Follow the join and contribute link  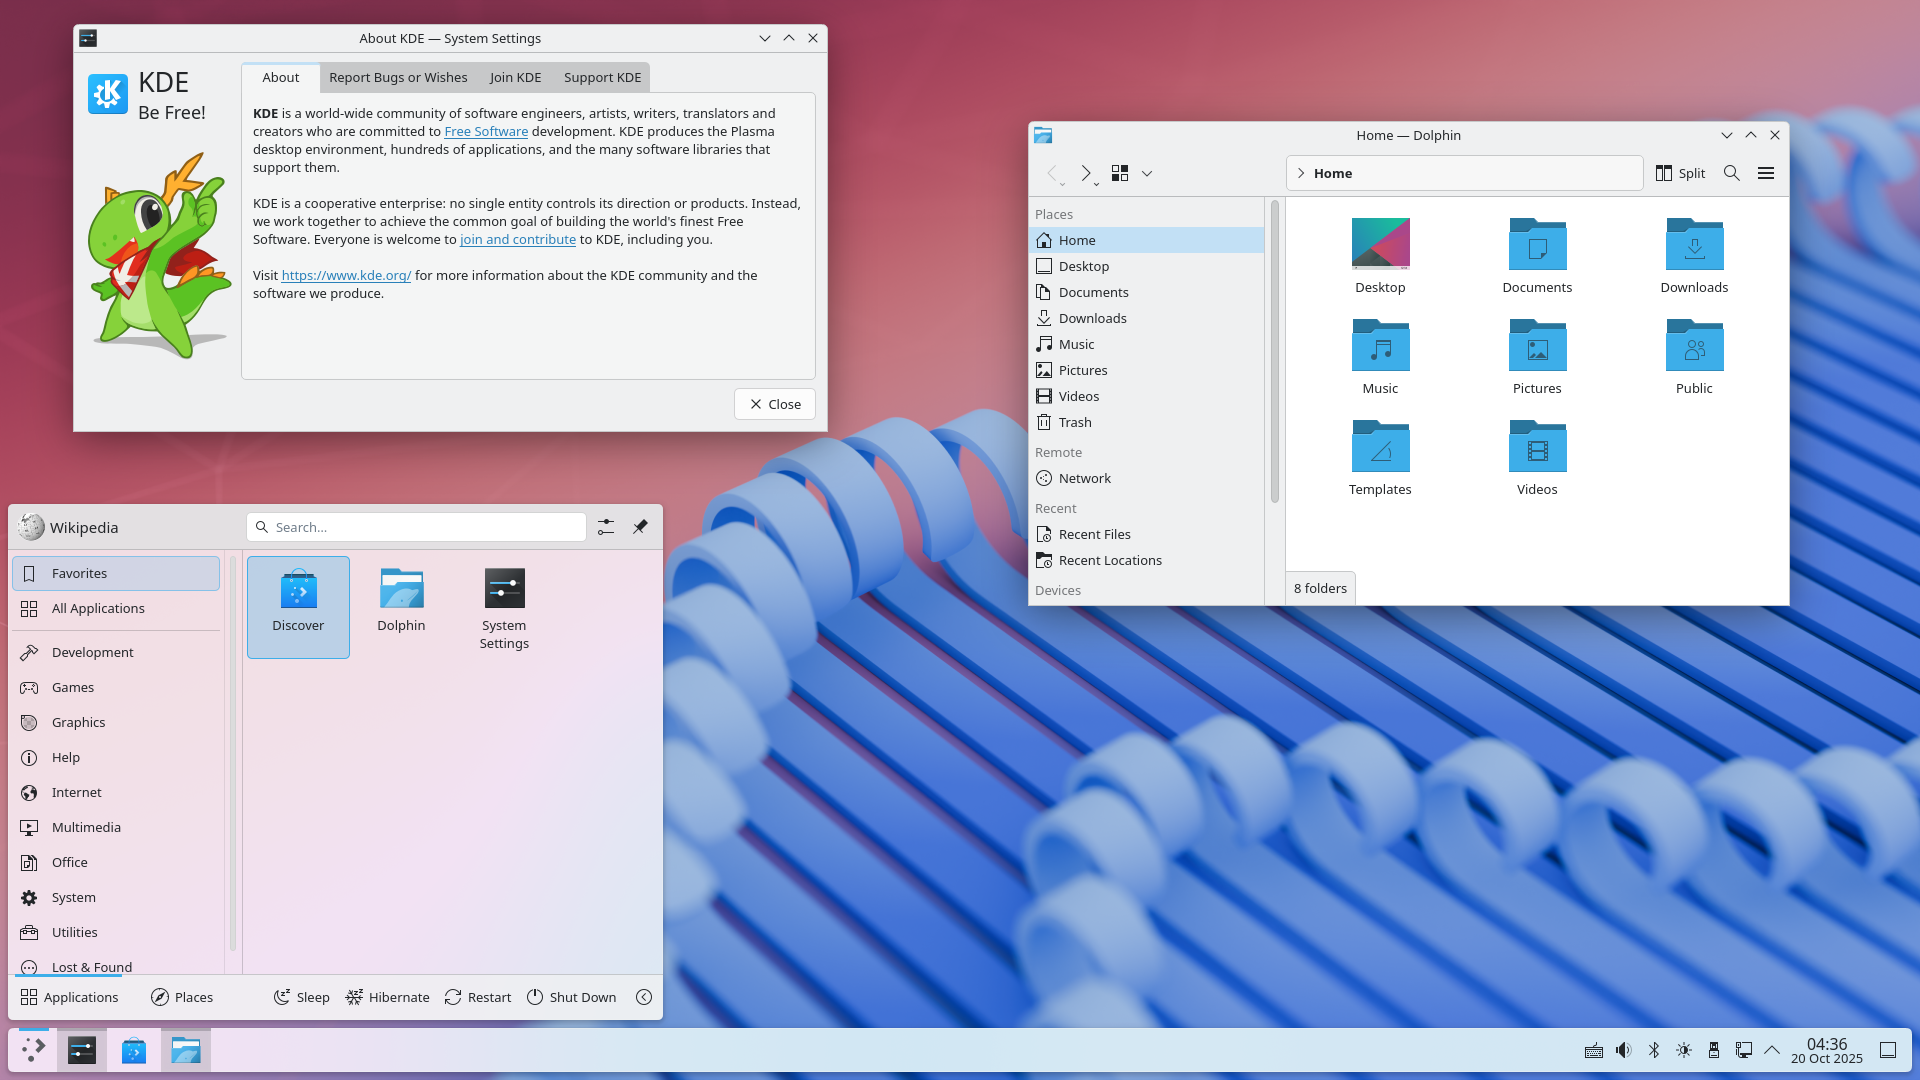point(518,239)
